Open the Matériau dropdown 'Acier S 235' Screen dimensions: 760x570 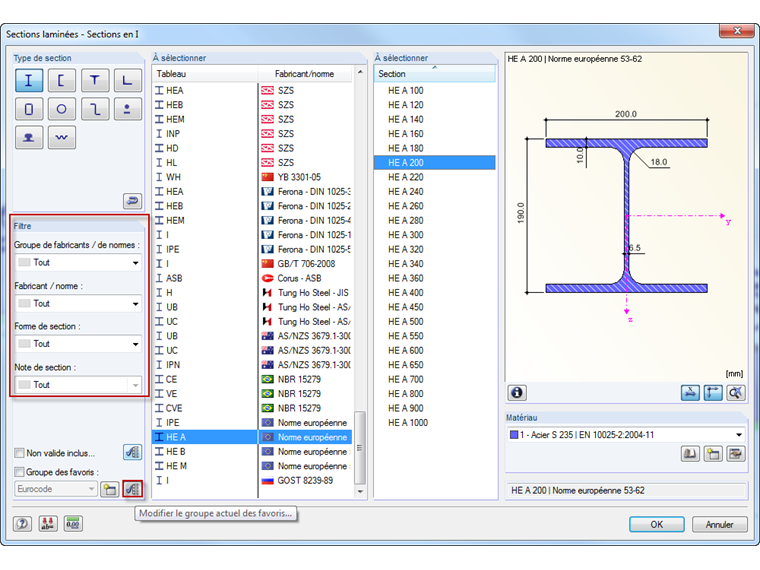tap(626, 435)
